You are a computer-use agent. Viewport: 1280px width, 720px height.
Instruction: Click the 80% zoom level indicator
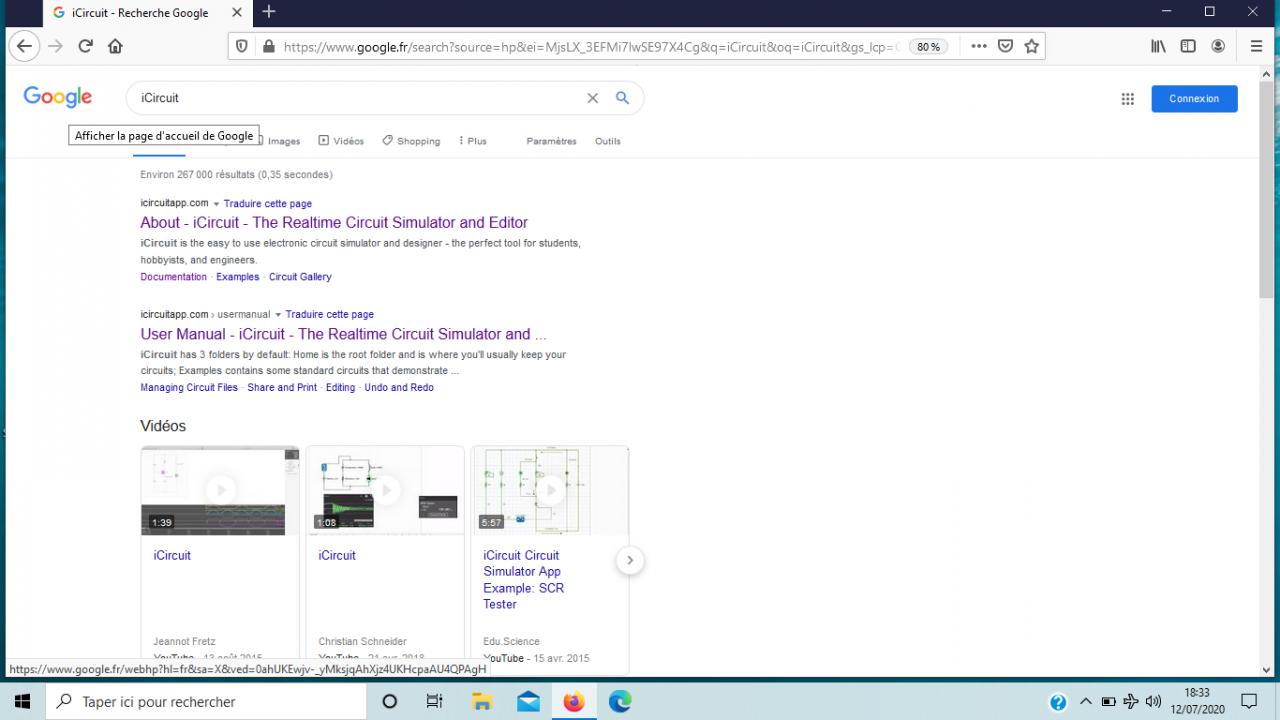[x=928, y=46]
